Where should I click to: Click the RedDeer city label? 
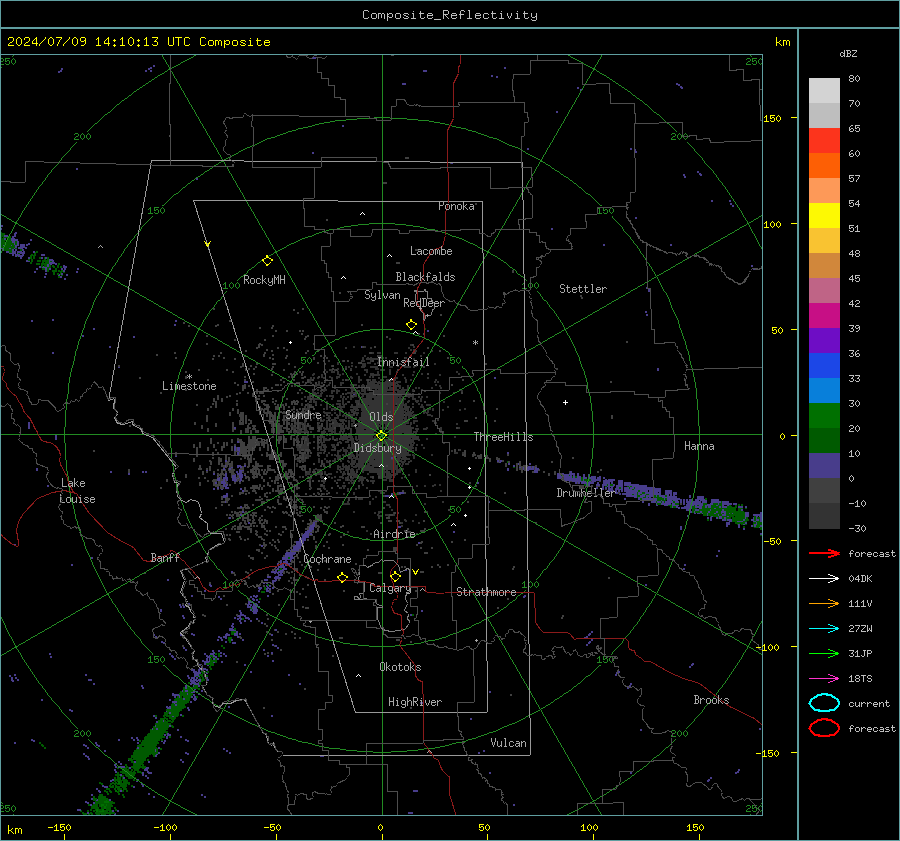coord(424,303)
